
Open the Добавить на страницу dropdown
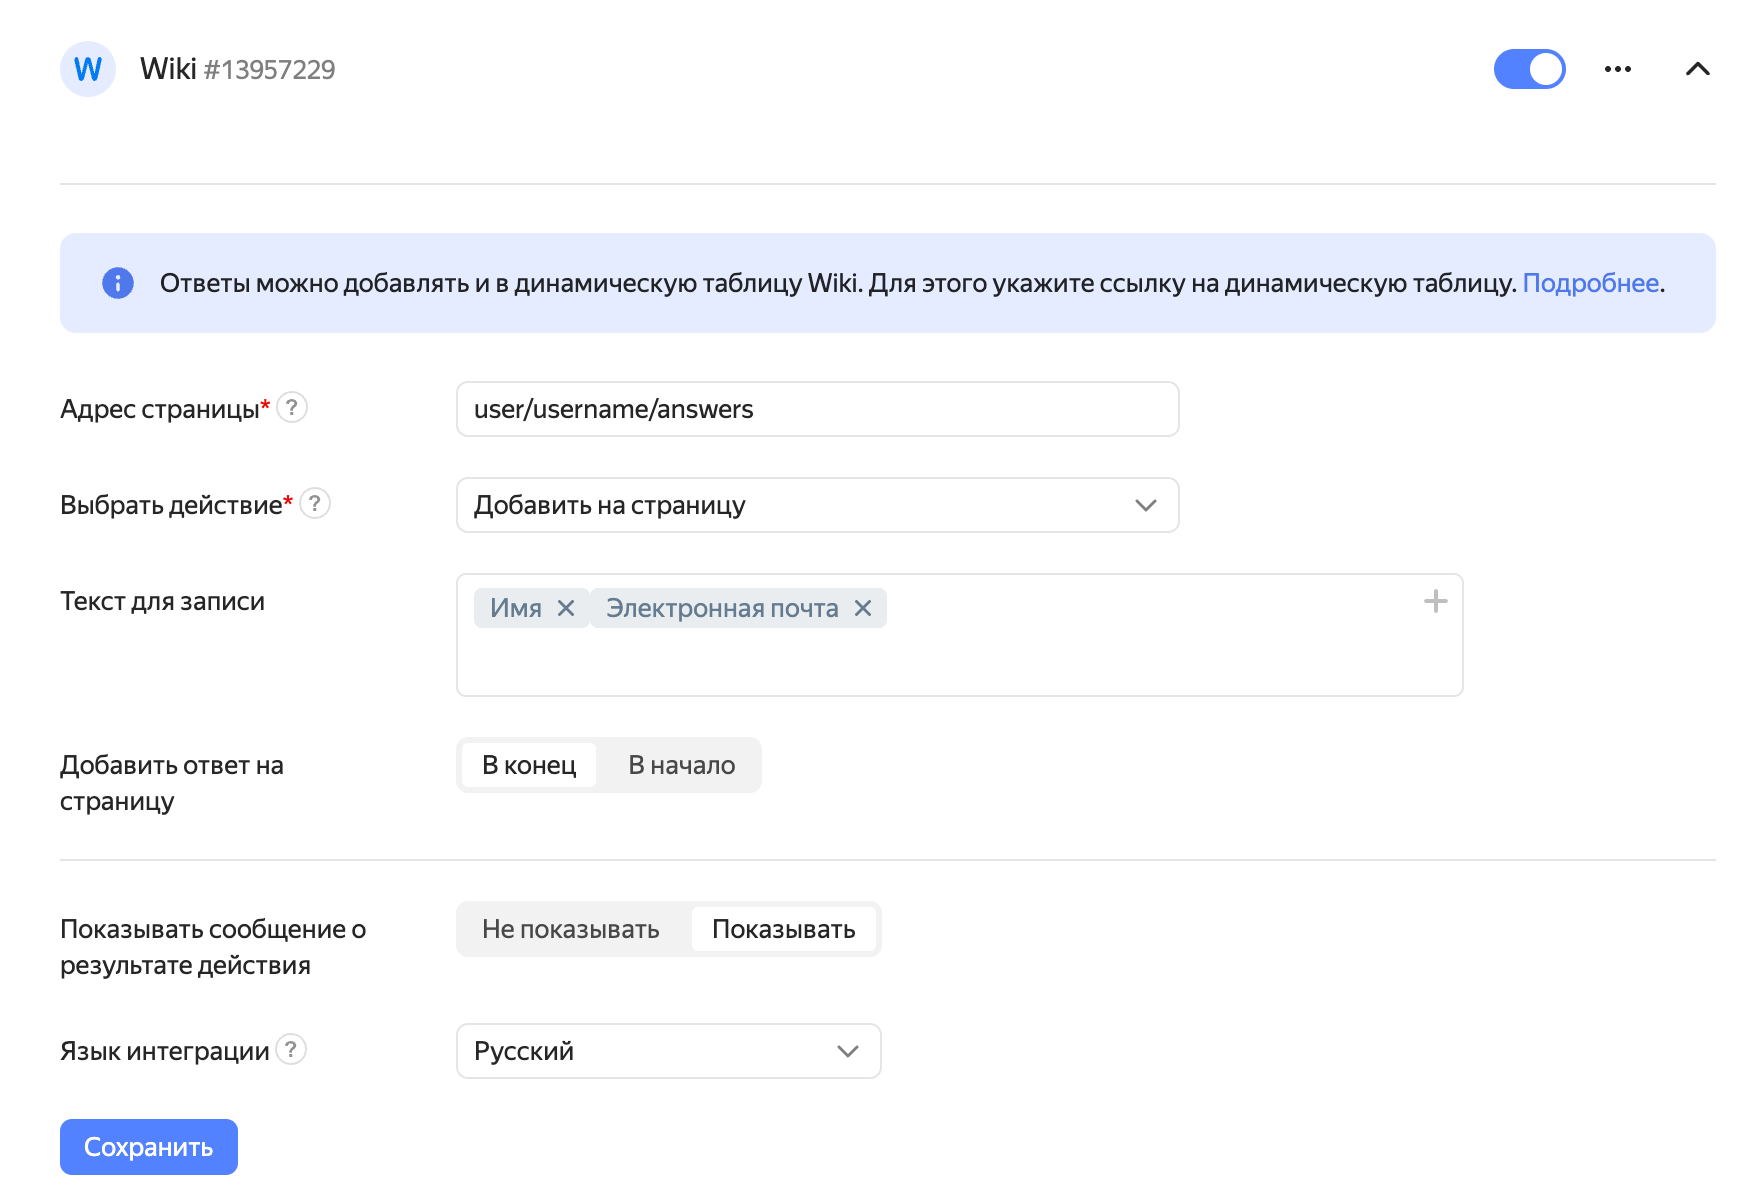click(x=817, y=505)
